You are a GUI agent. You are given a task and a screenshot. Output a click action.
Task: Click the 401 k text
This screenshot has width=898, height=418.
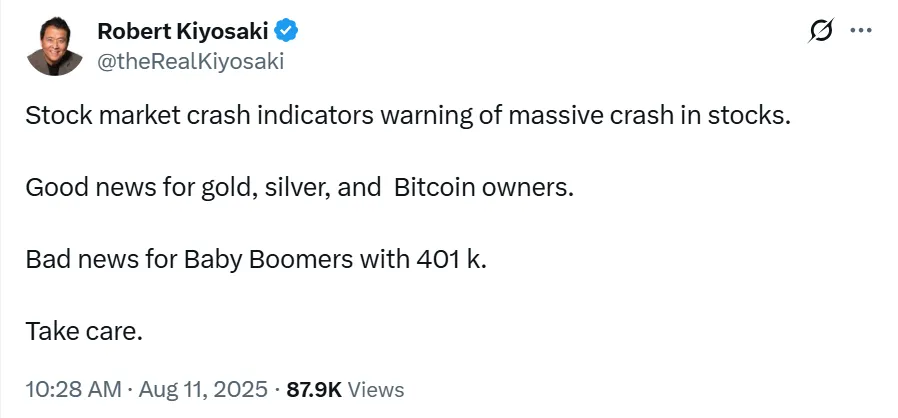click(447, 259)
